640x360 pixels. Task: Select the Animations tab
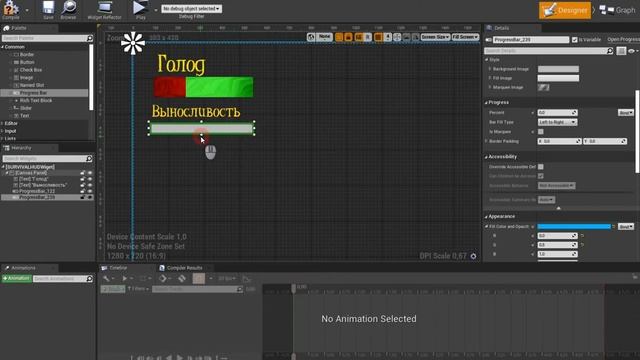[23, 268]
